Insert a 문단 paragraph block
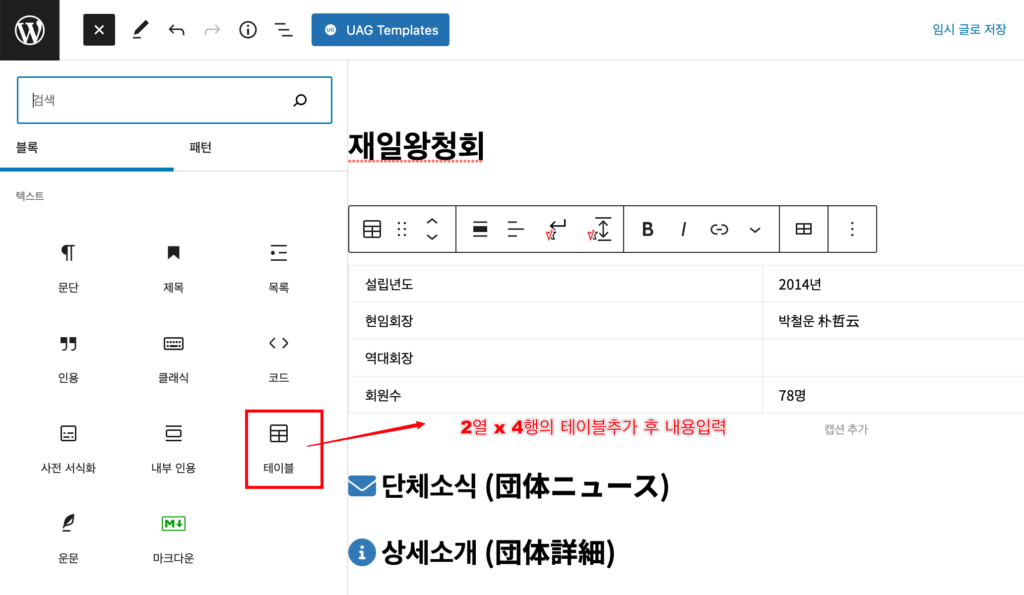This screenshot has width=1024, height=595. pos(68,267)
